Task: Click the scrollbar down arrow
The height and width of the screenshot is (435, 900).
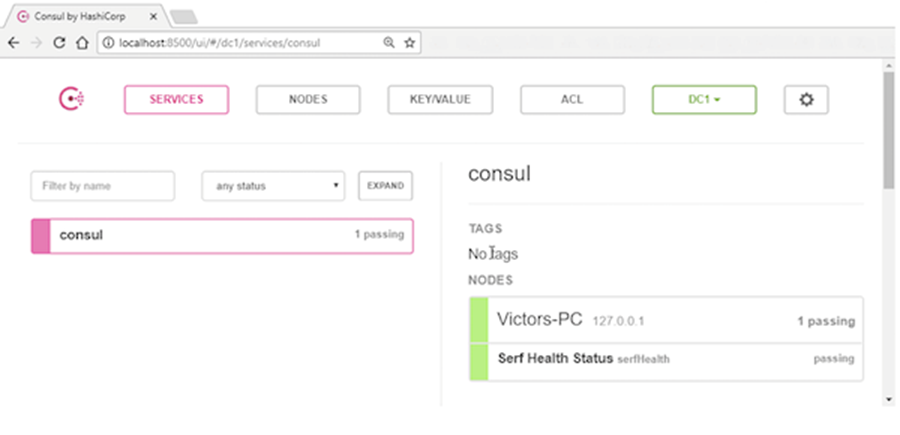Action: (889, 399)
